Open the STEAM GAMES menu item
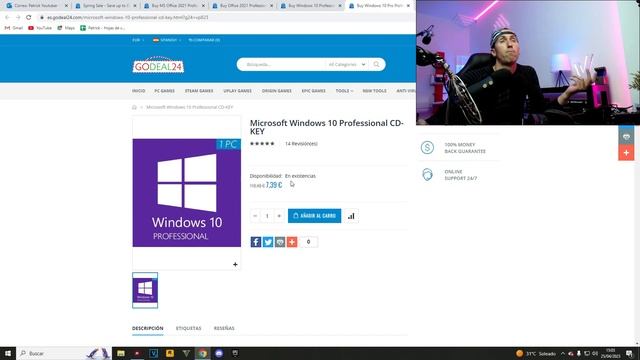The width and height of the screenshot is (640, 360). click(x=199, y=91)
